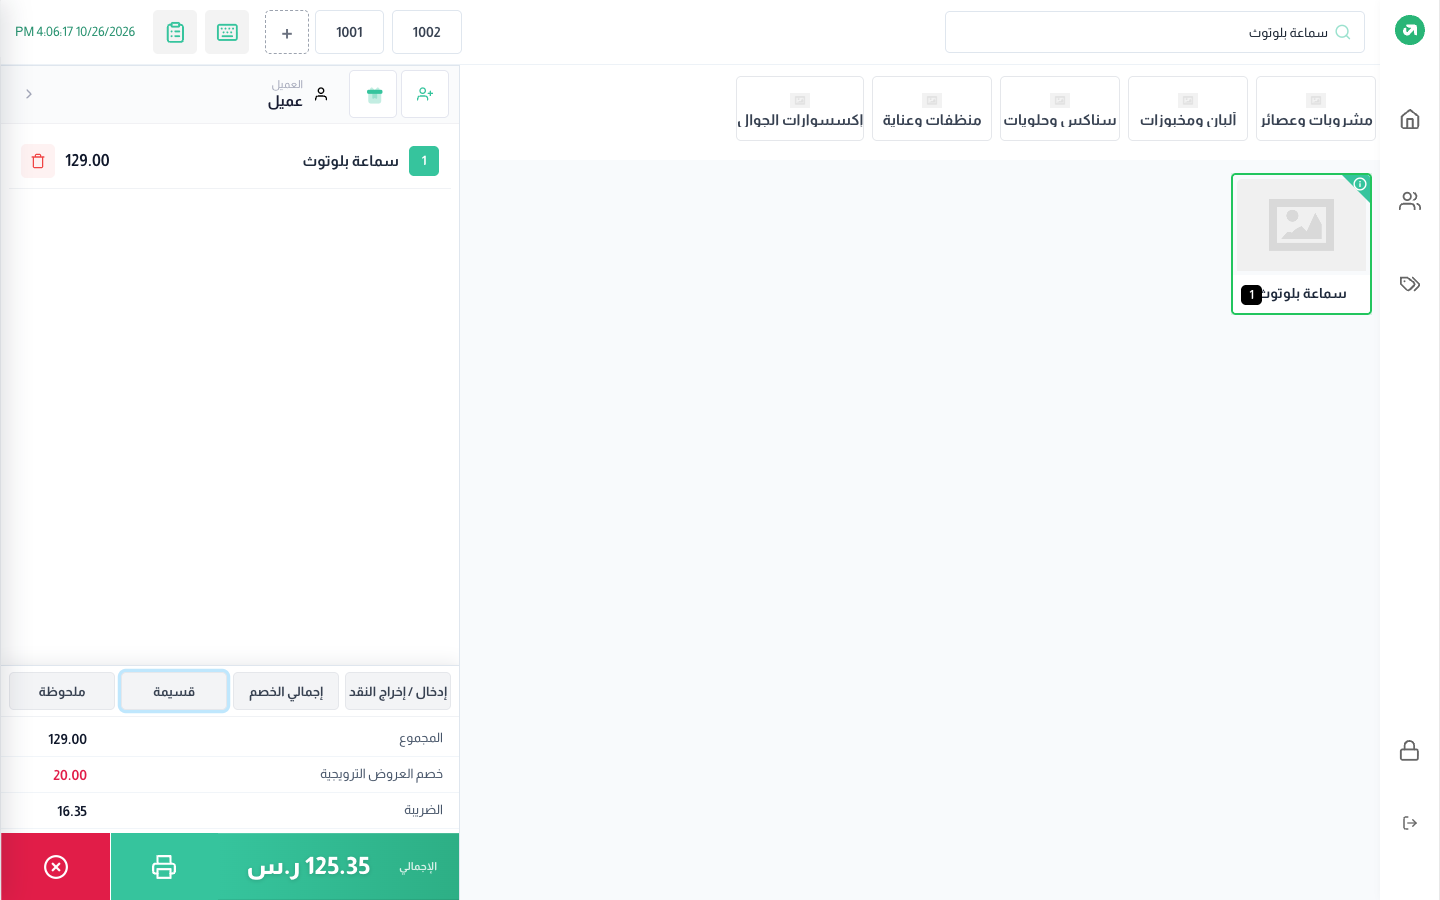Click the 129.00 price in the cart row
Image resolution: width=1440 pixels, height=900 pixels.
(87, 161)
